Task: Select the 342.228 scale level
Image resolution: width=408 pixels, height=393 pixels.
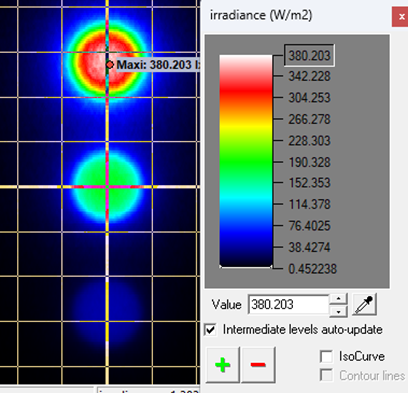Action: click(x=309, y=76)
